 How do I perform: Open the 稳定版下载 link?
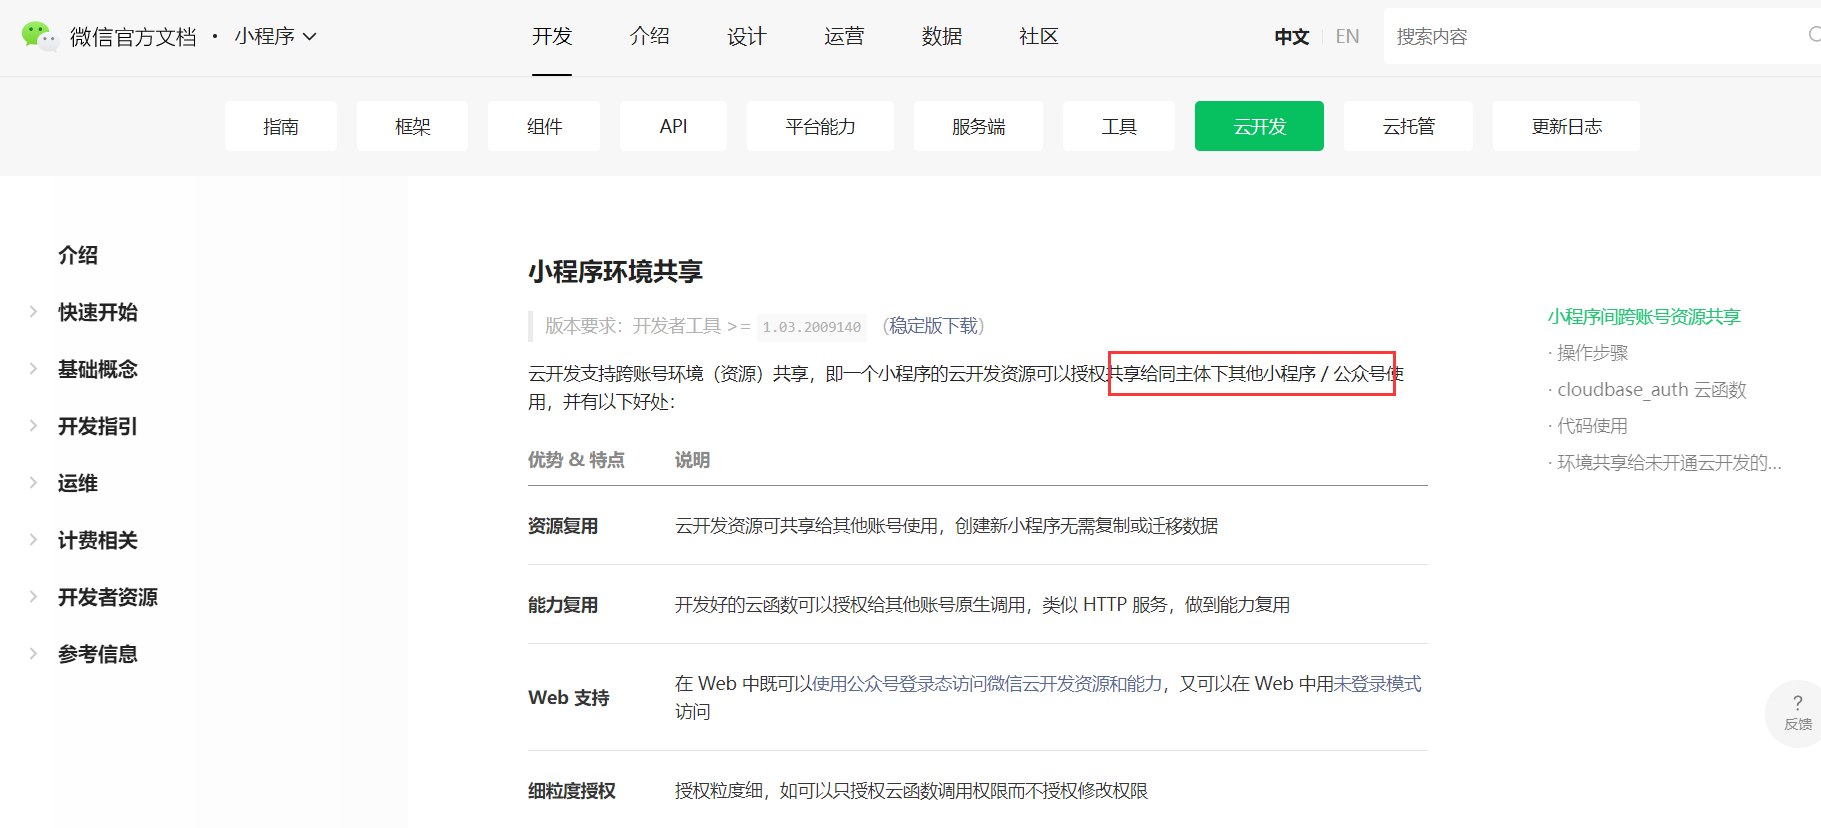tap(934, 326)
